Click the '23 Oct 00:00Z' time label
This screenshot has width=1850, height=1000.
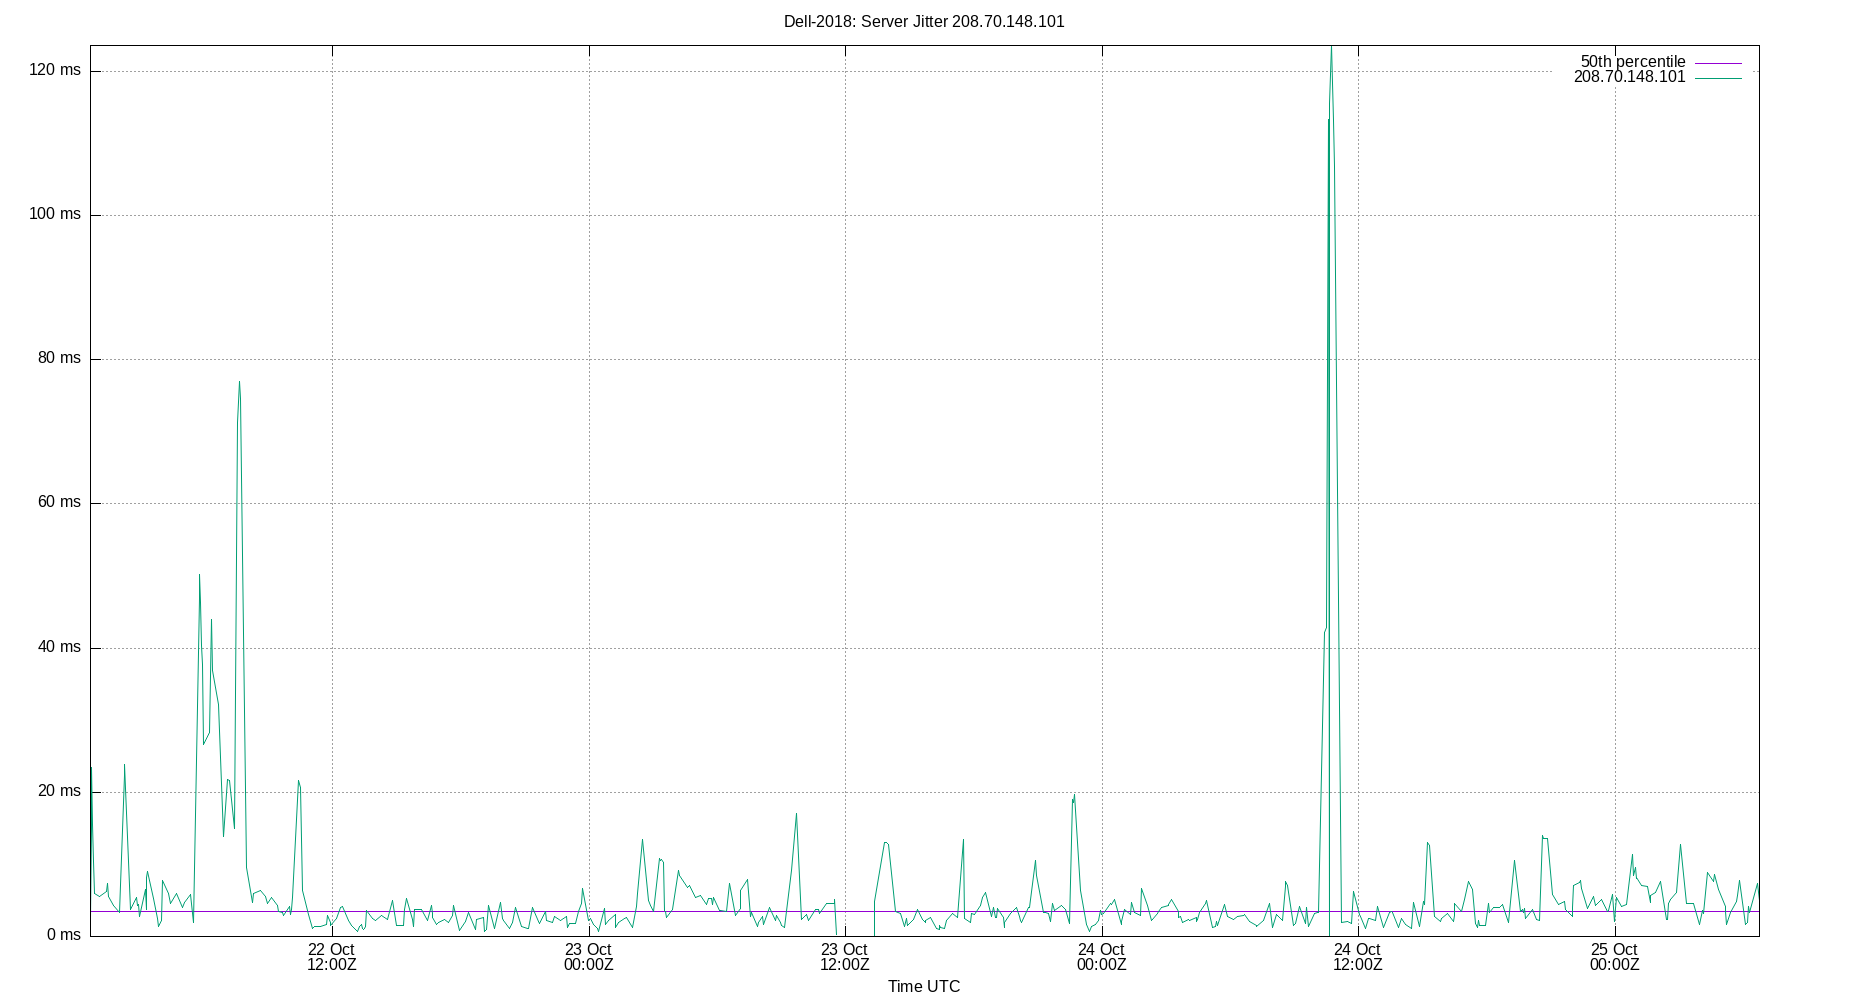pos(588,957)
